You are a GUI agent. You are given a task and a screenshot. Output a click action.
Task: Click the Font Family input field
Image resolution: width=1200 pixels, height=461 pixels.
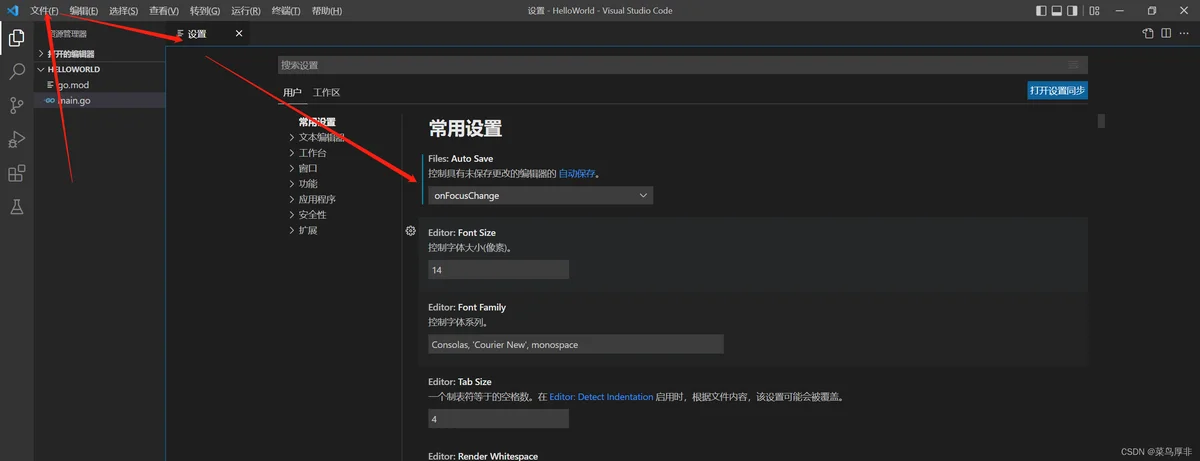point(575,344)
